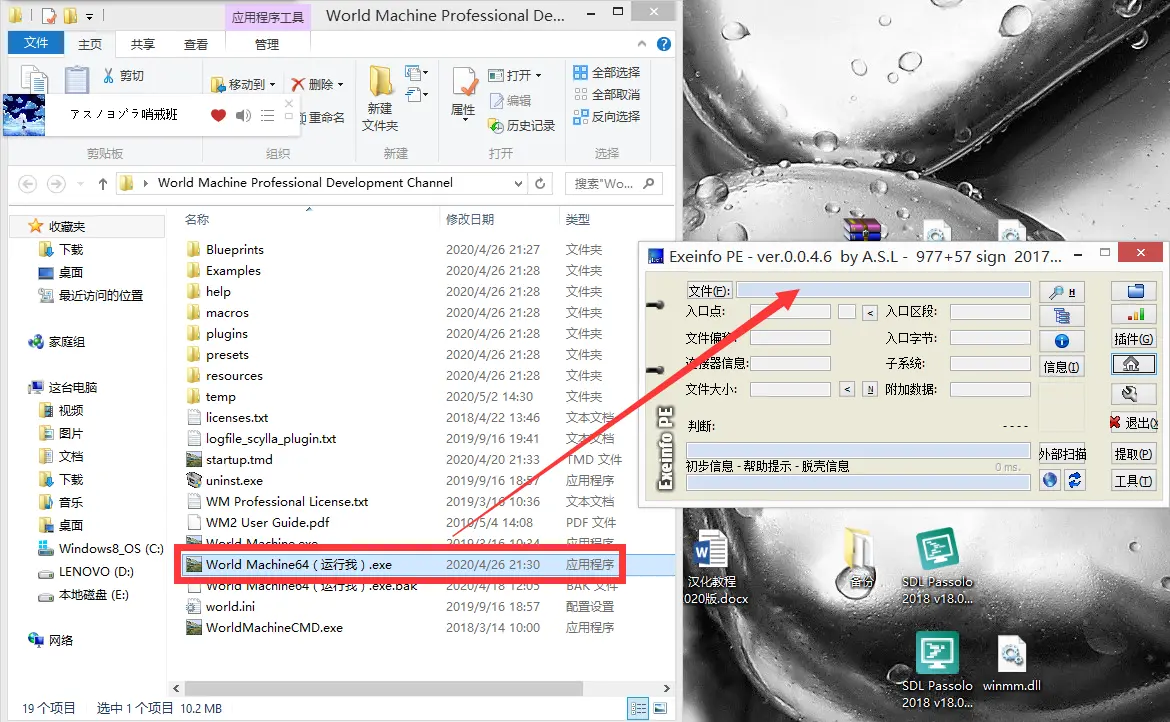
Task: Click the Paste clipboard icon in Explorer
Action: (76, 80)
